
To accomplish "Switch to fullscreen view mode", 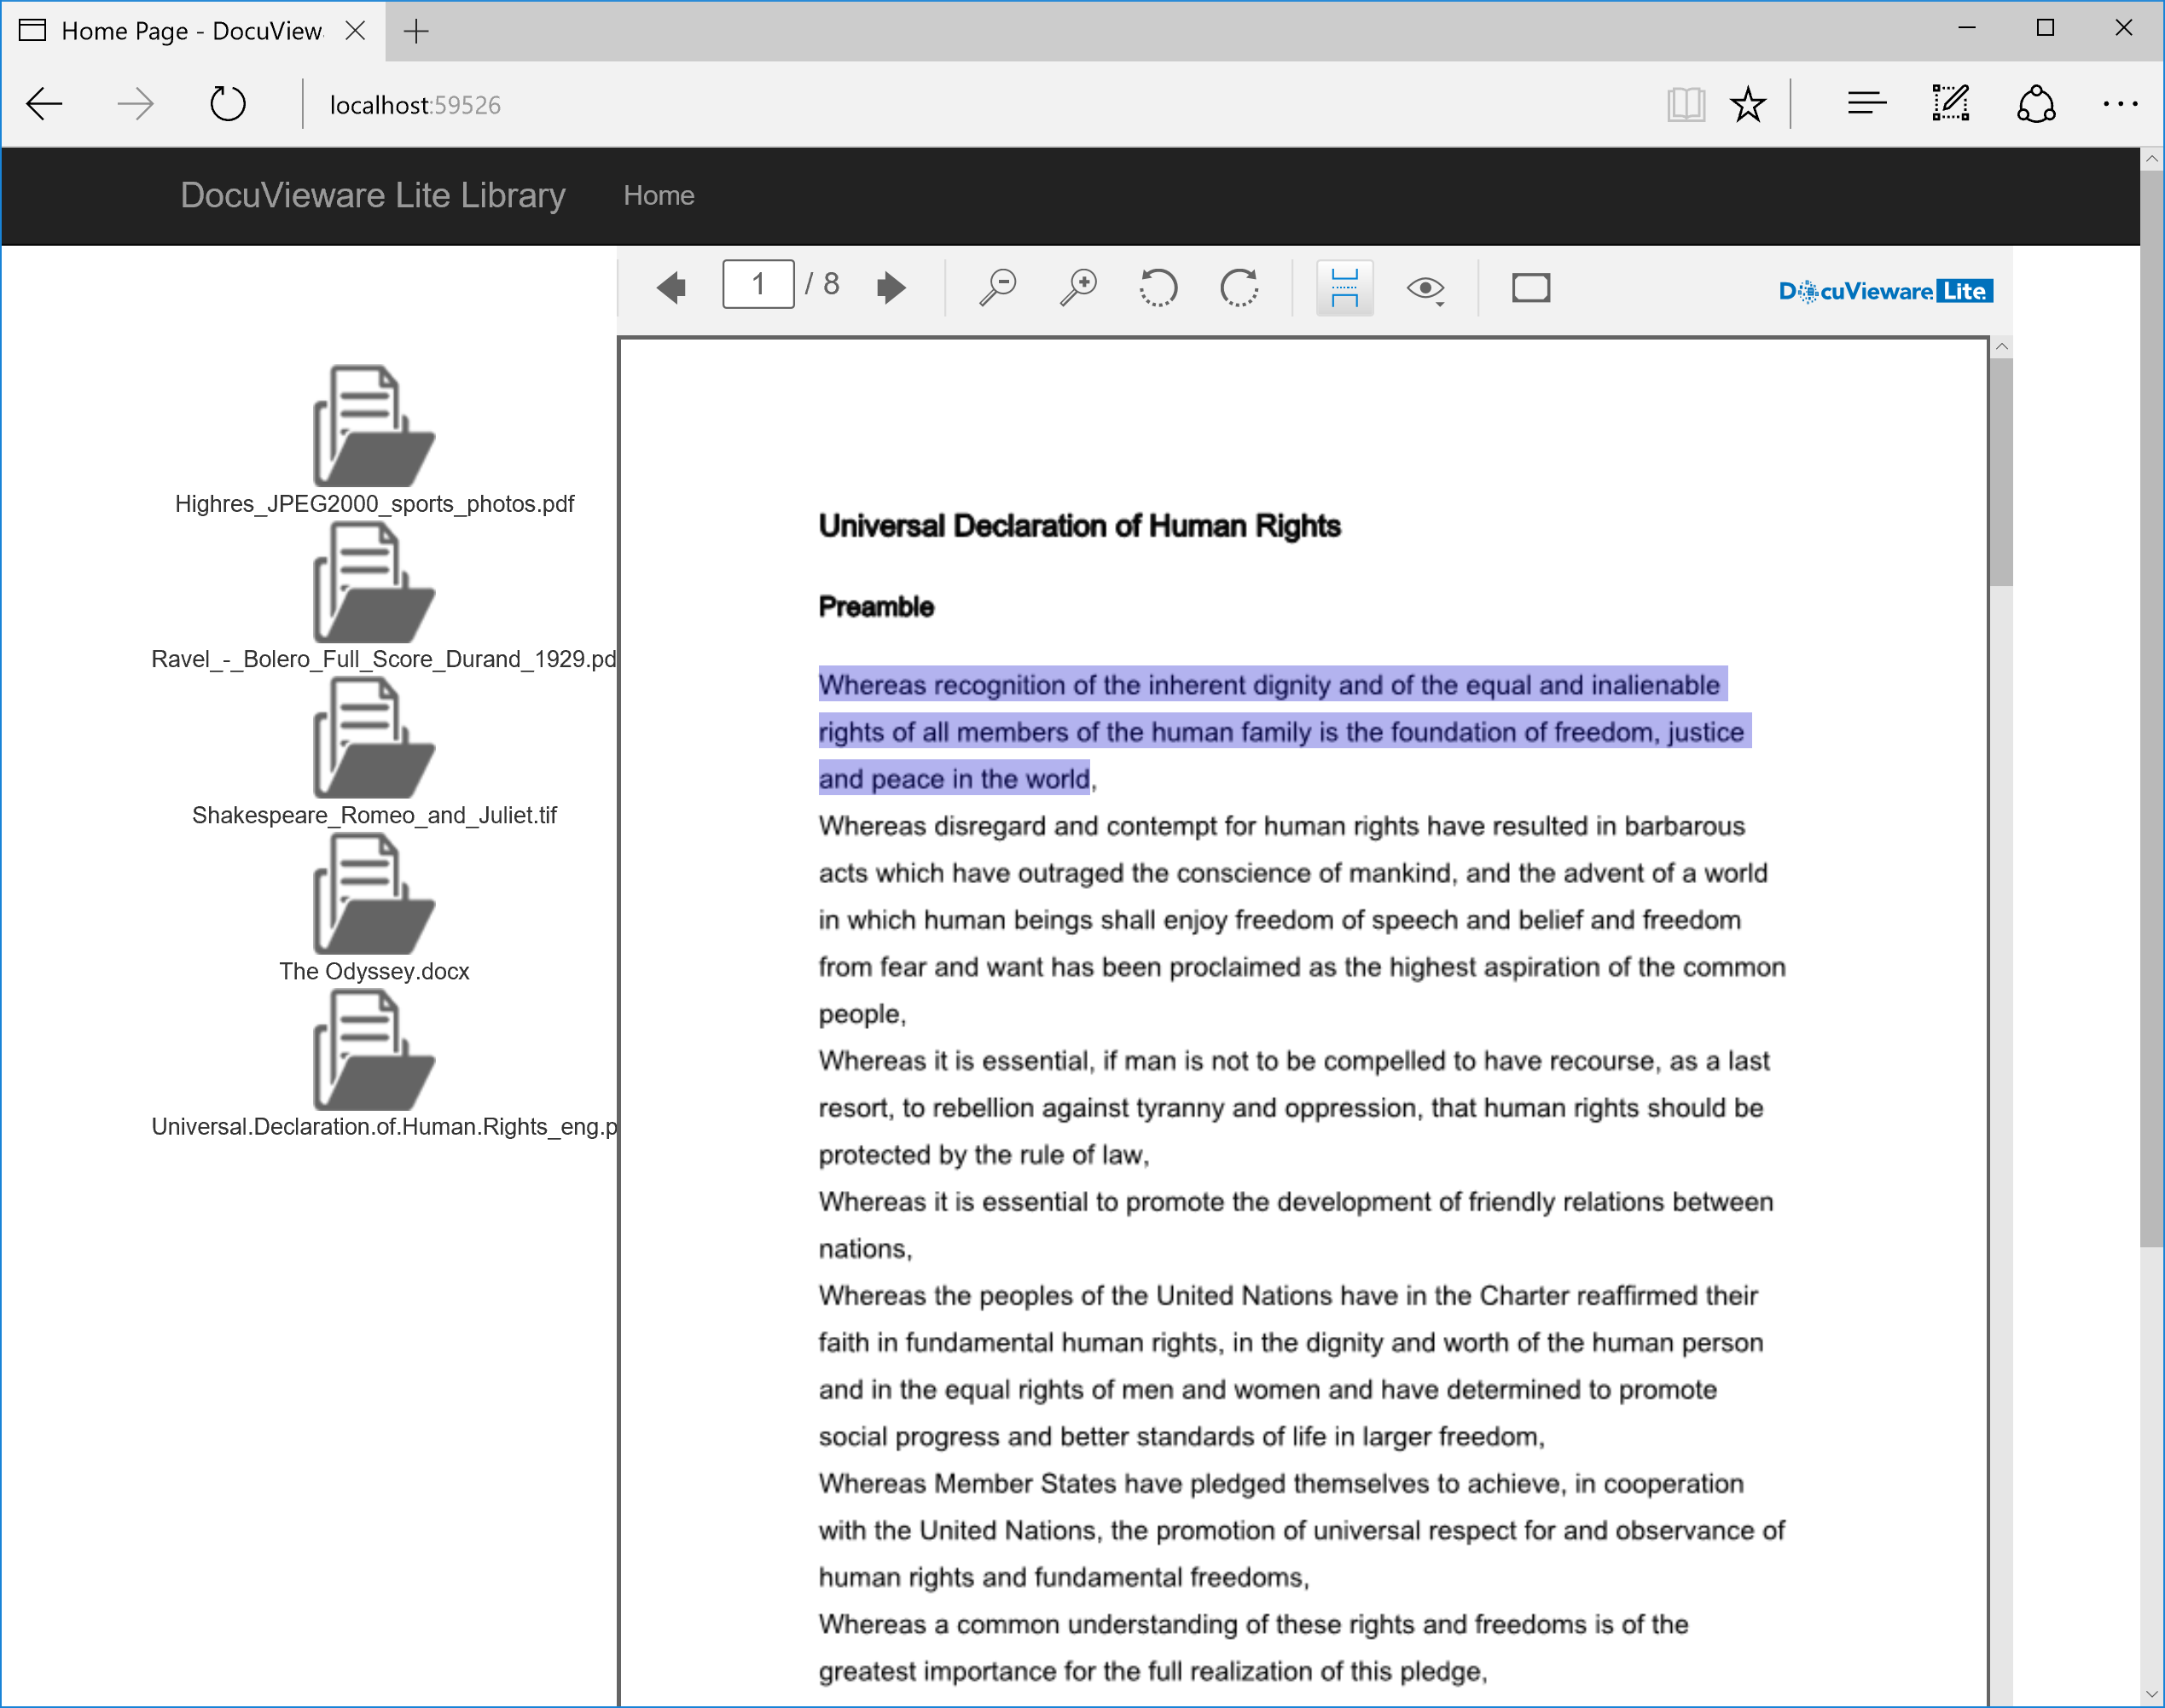I will (1530, 288).
